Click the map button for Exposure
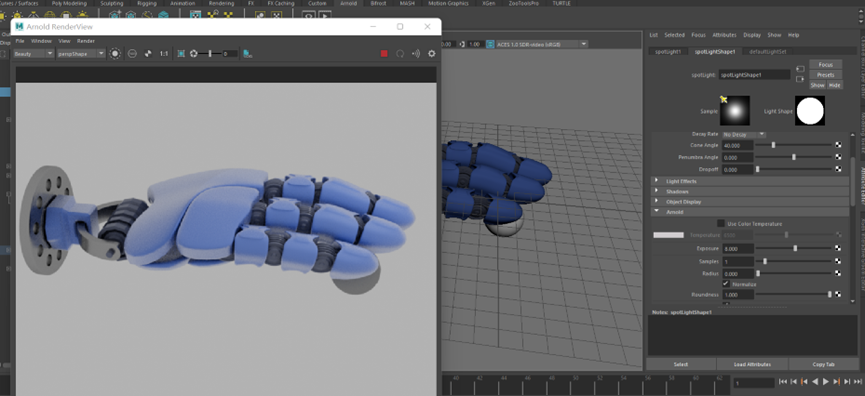Screen dimensions: 865x396 839,248
